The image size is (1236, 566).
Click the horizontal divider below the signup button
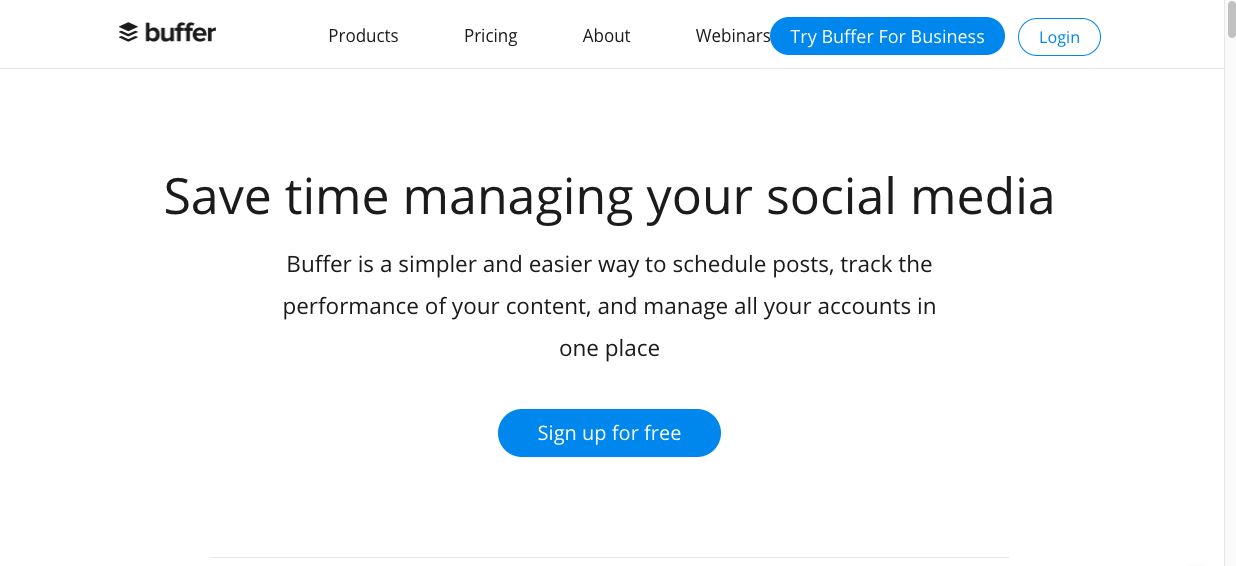609,557
